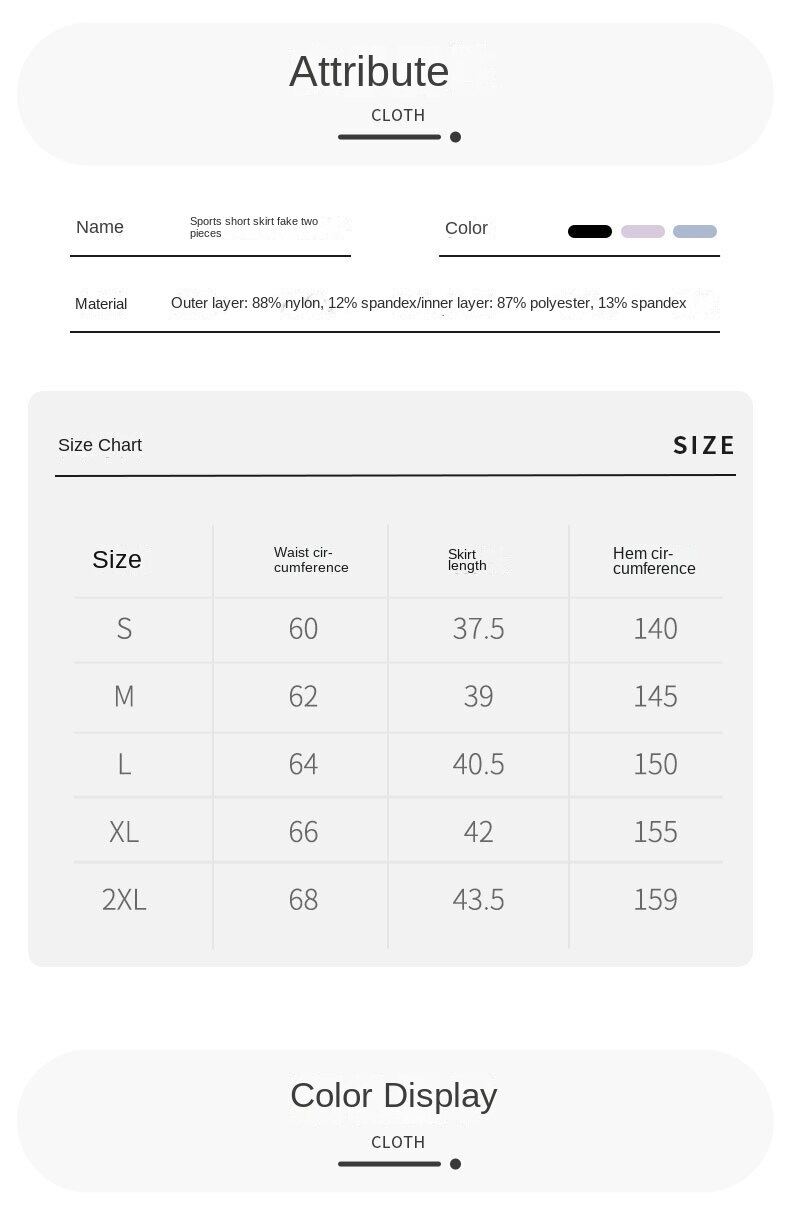Select the 2XL size row label

(124, 900)
